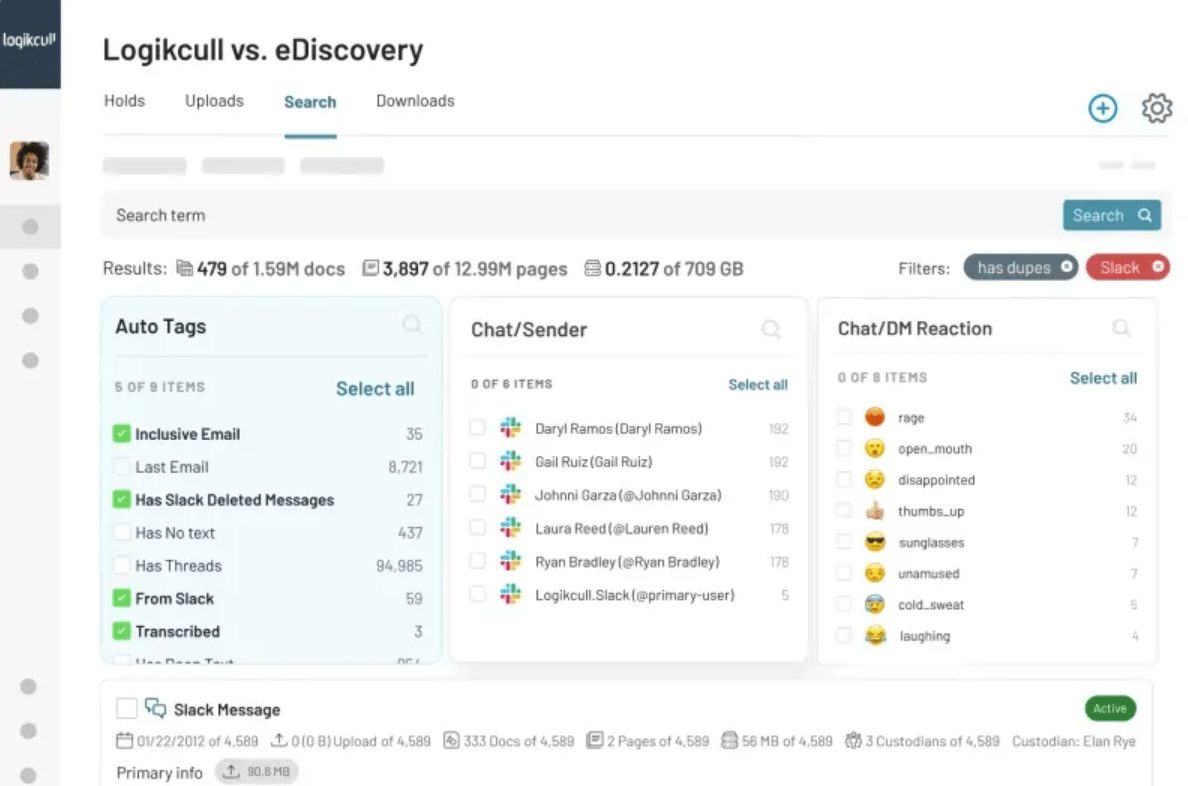Click Slack icon next to Johnni Garza

[x=511, y=494]
